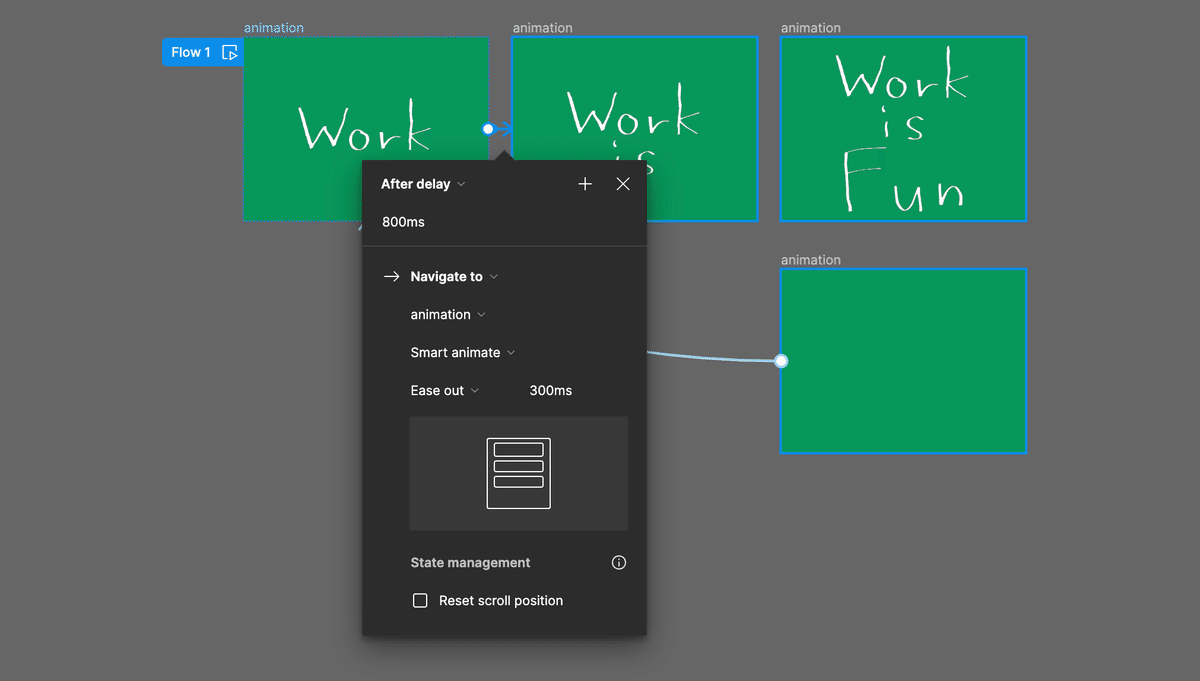The image size is (1200, 681).
Task: Click the State management heading
Action: (470, 563)
